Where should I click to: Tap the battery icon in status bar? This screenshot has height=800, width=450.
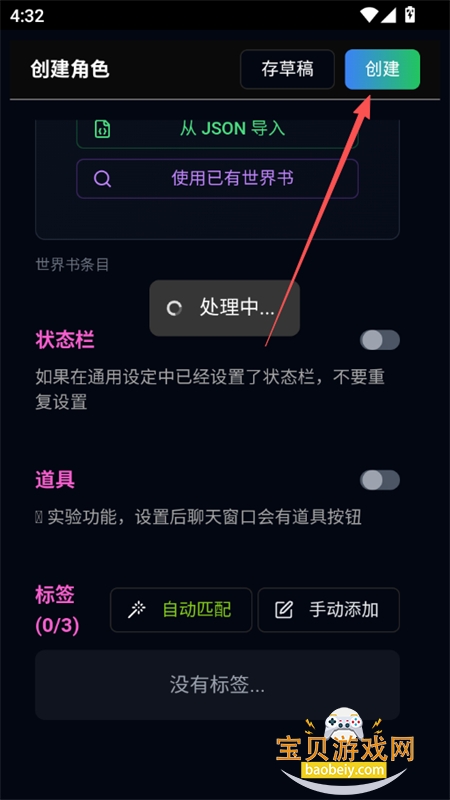click(409, 15)
